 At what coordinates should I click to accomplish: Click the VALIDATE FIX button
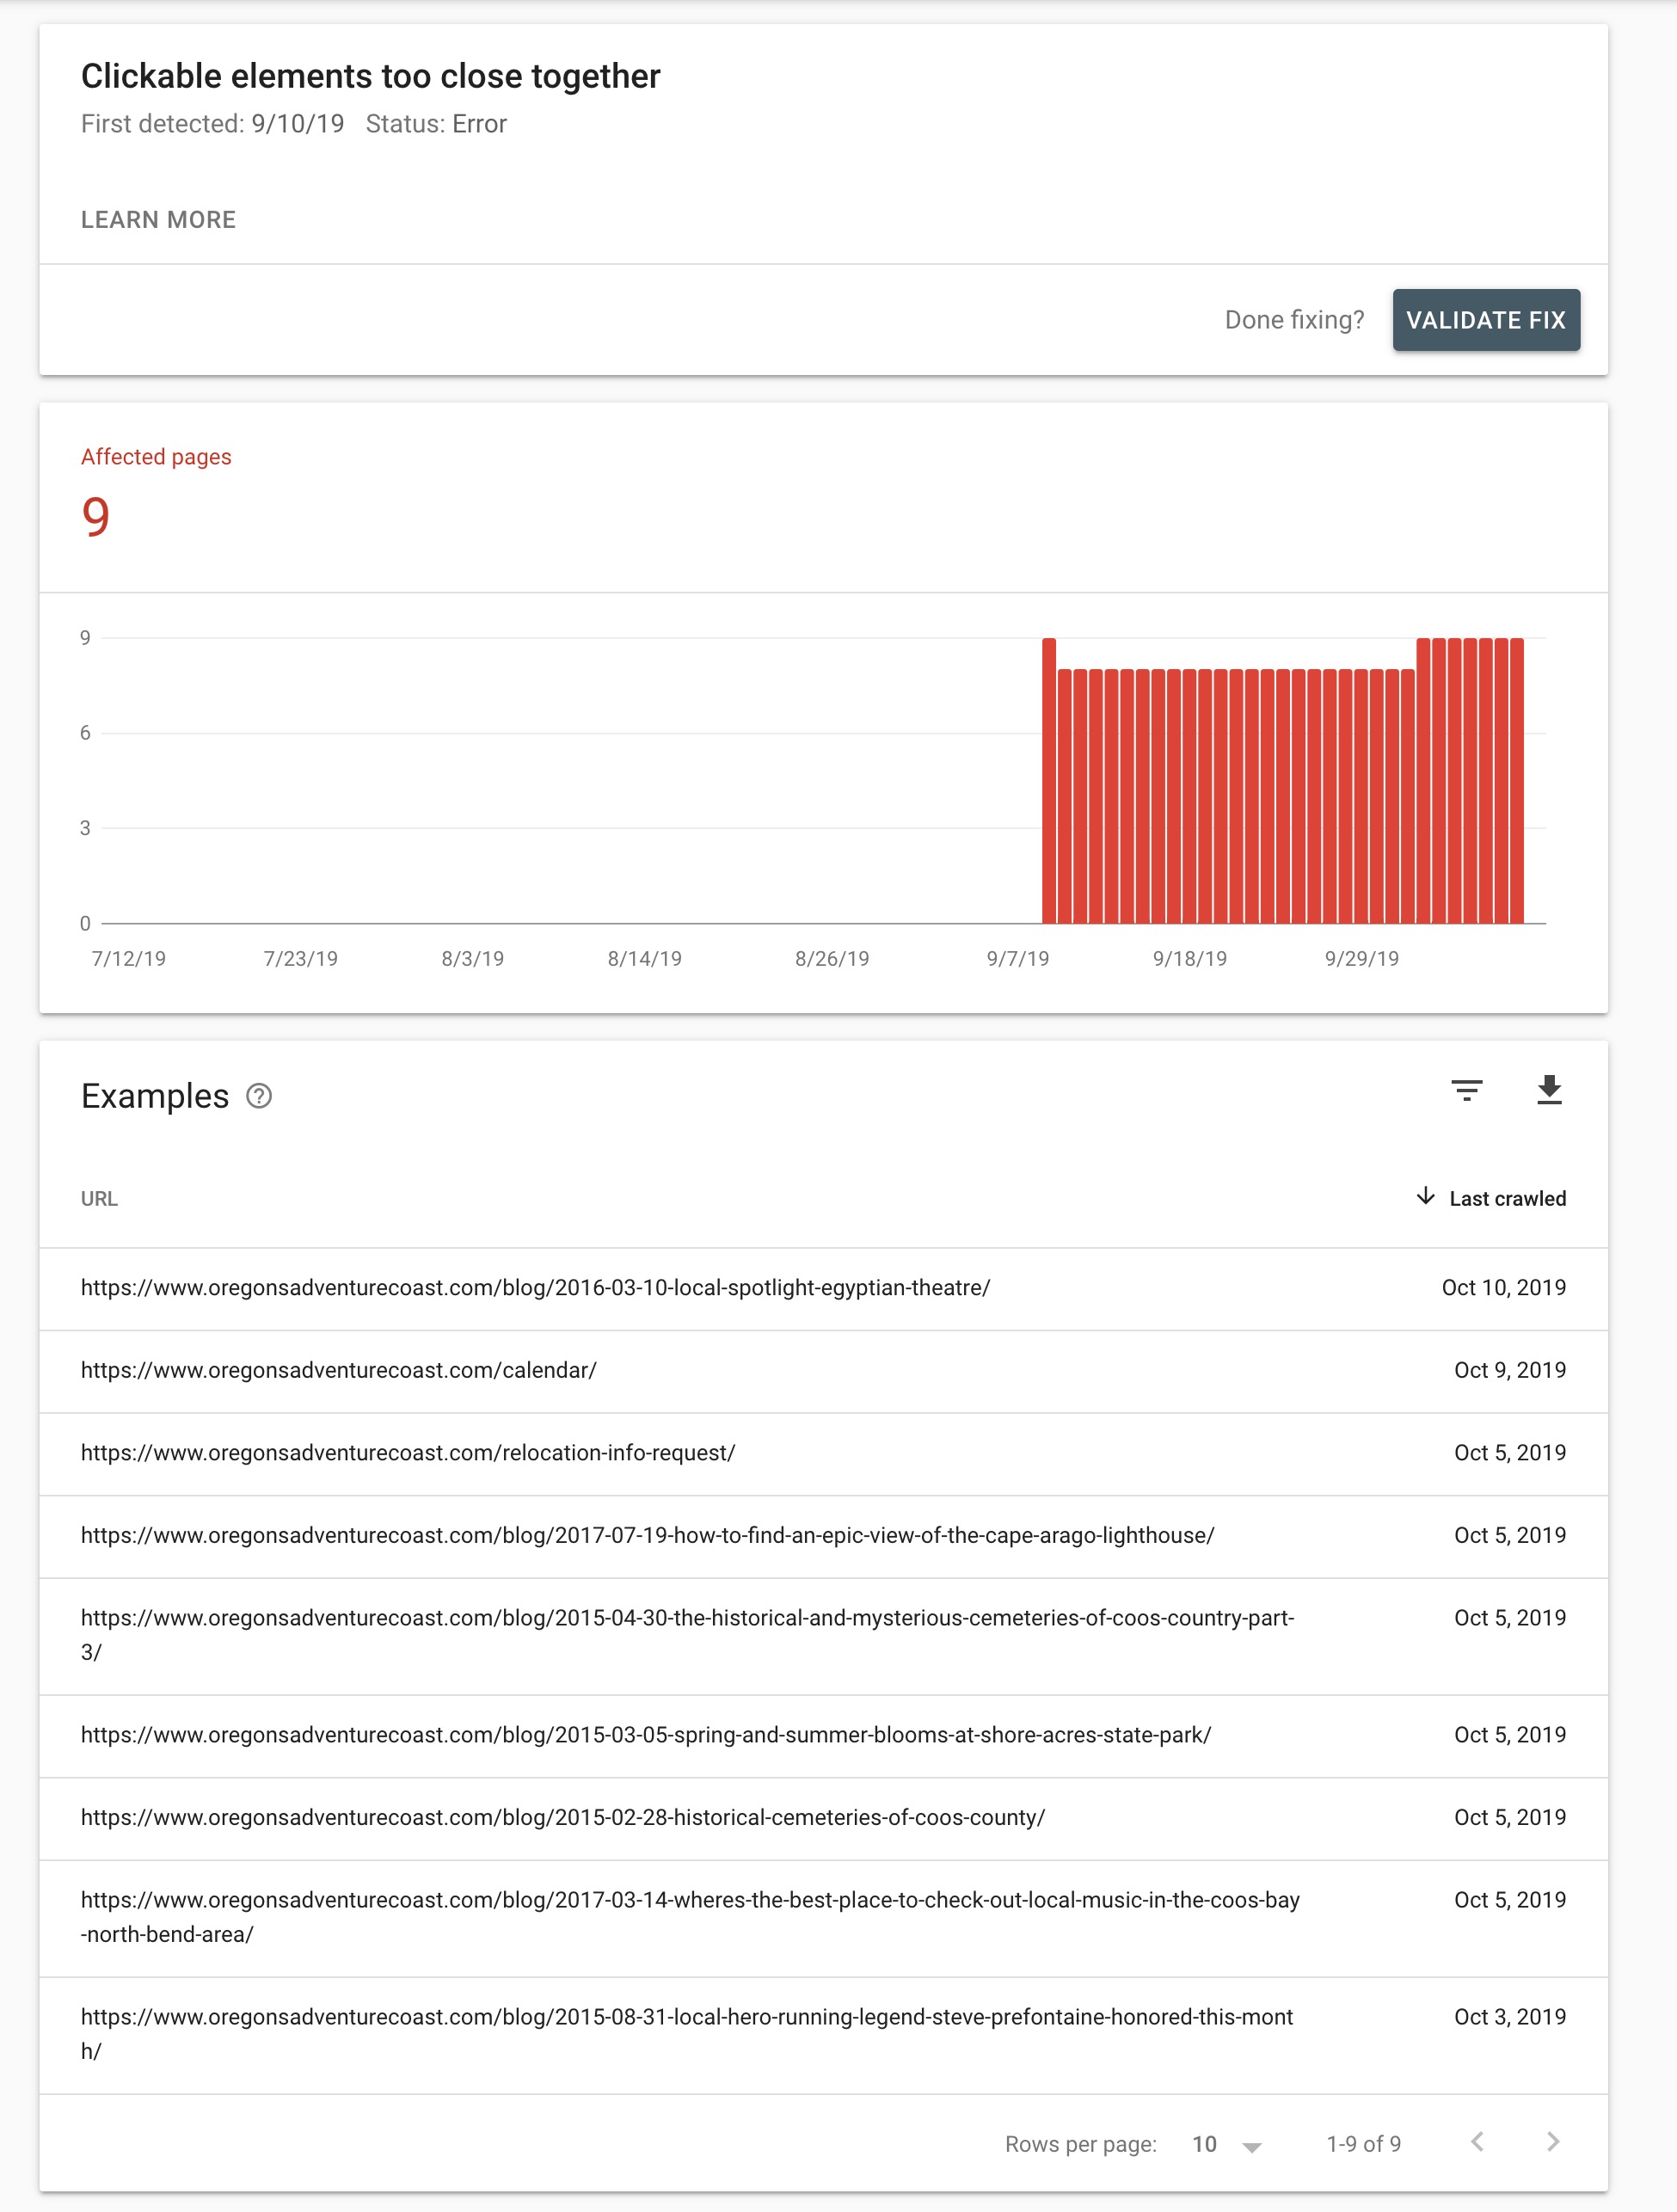(x=1486, y=320)
